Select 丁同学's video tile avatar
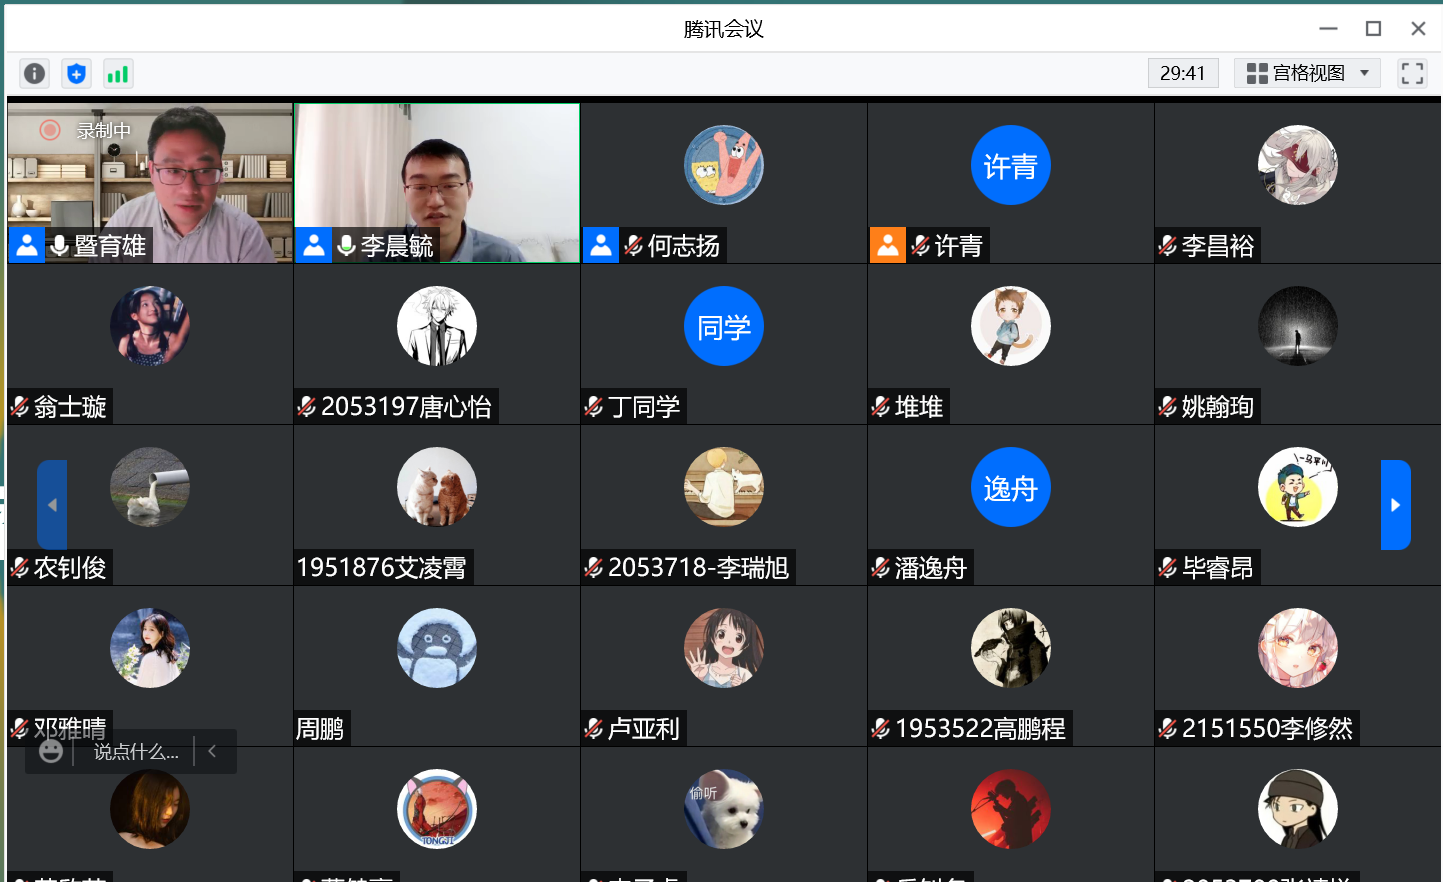 coord(723,326)
